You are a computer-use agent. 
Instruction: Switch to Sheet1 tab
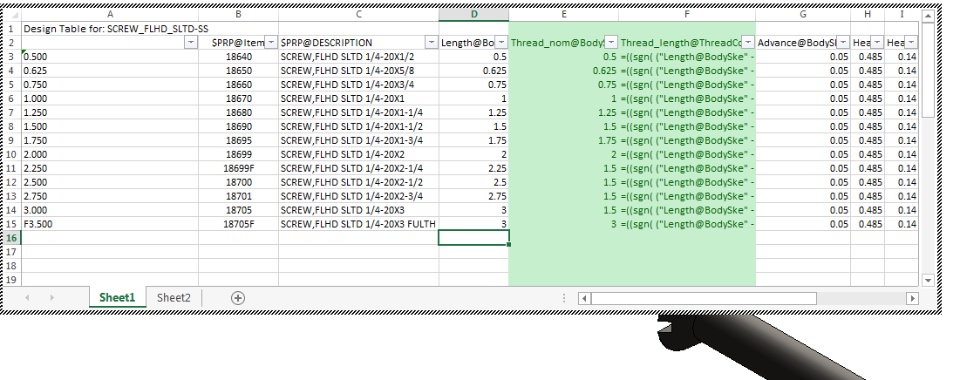tap(117, 297)
